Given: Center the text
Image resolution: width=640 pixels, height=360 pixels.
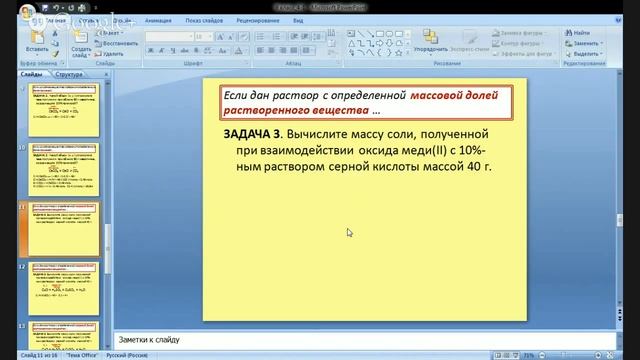Looking at the screenshot, I should coord(271,51).
